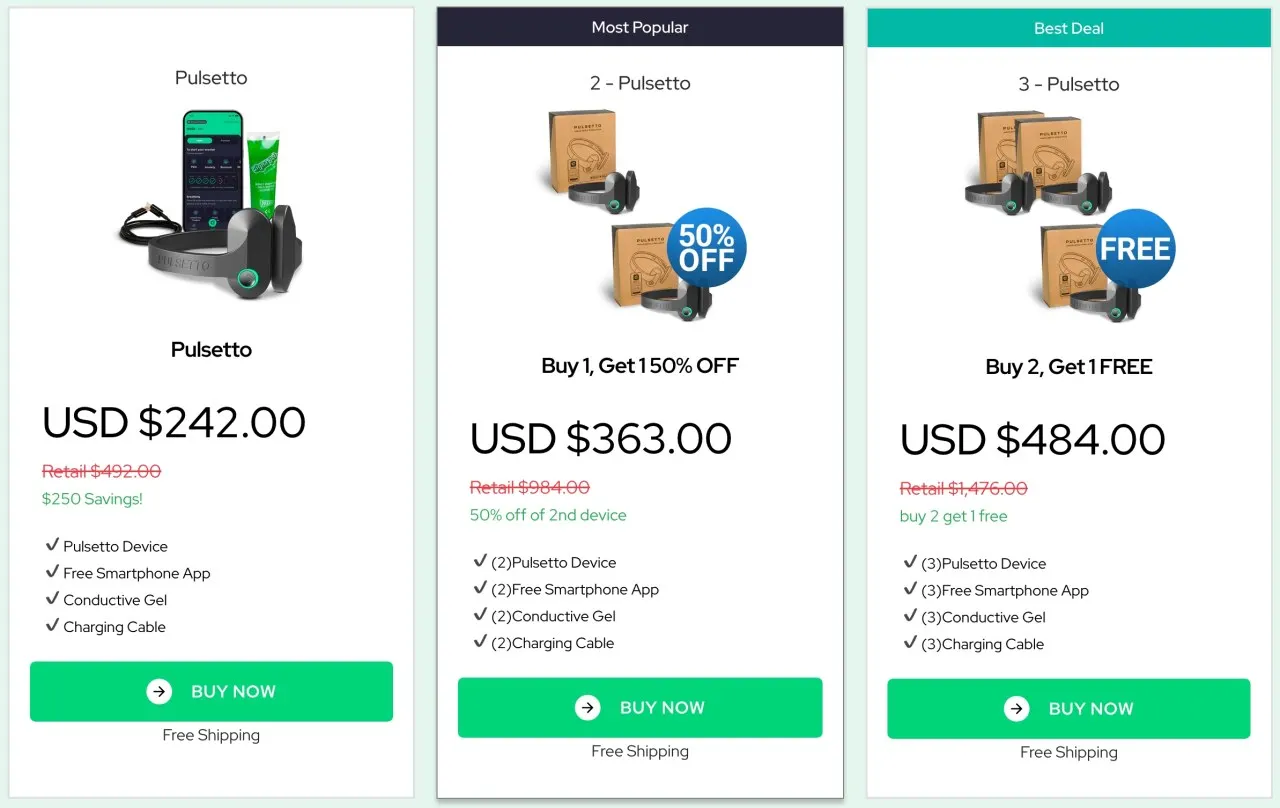This screenshot has width=1280, height=808.
Task: Click the arrow icon in the Best Deal card's button
Action: (1016, 708)
